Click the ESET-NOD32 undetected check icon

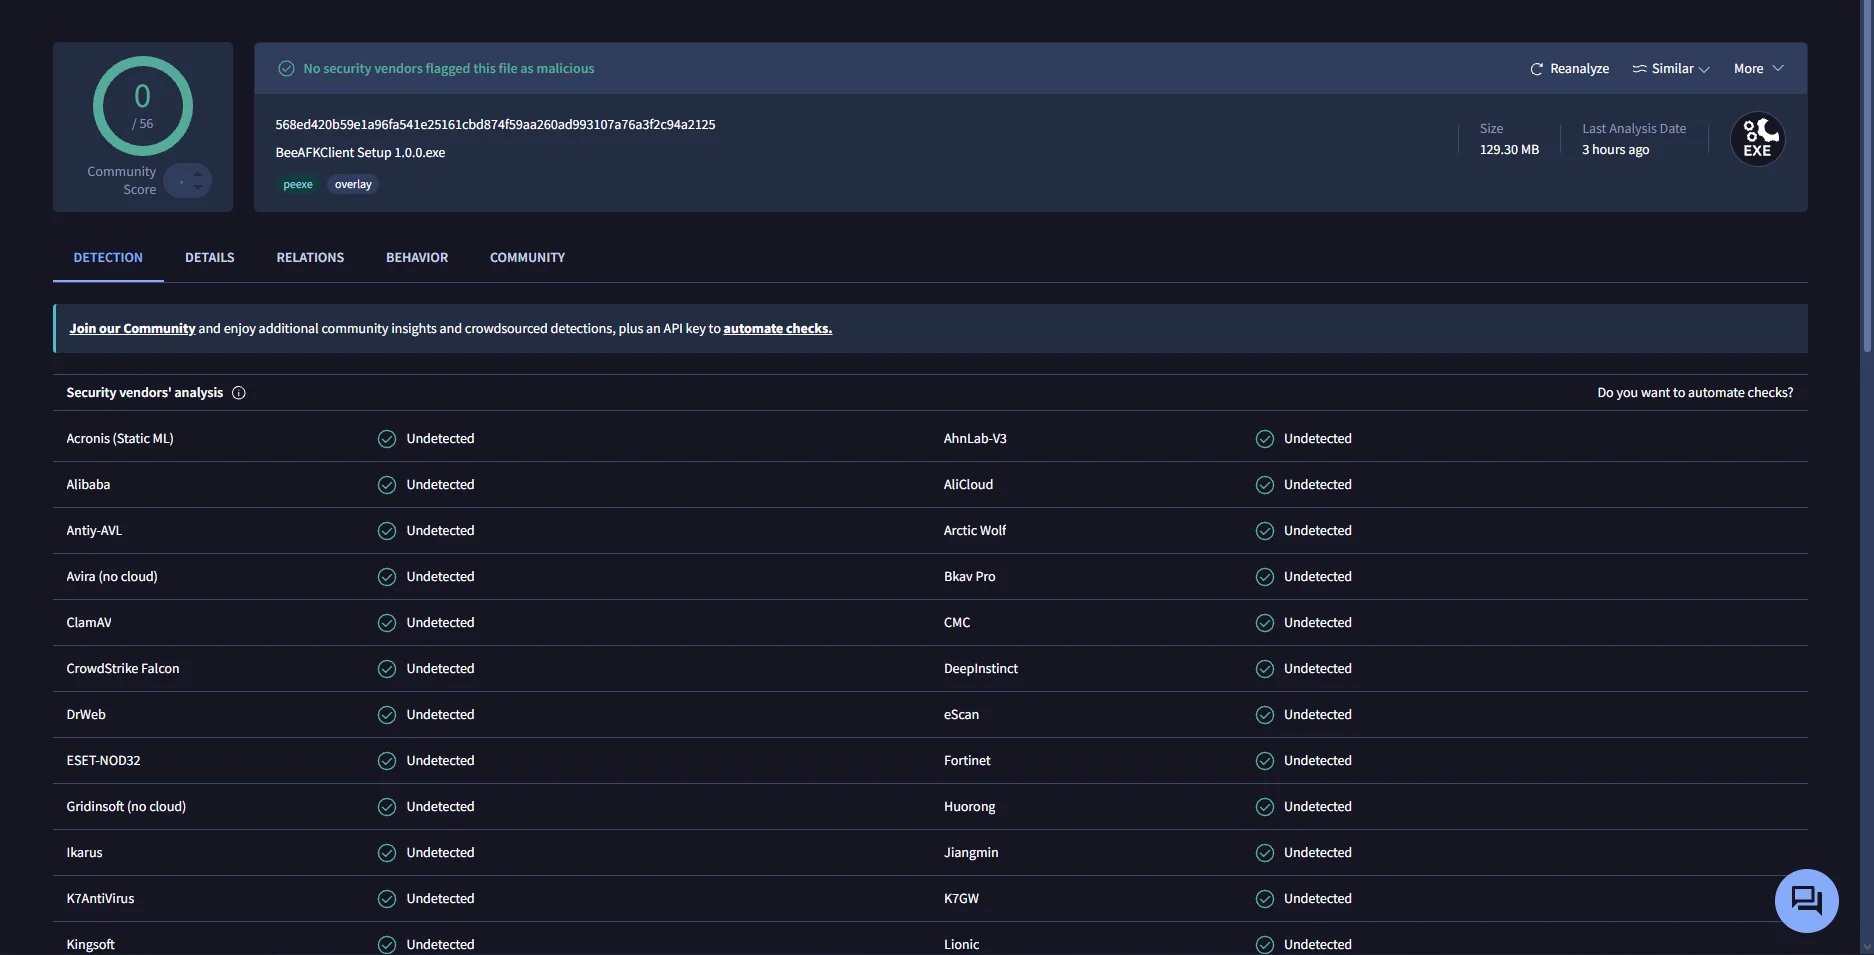click(x=387, y=761)
